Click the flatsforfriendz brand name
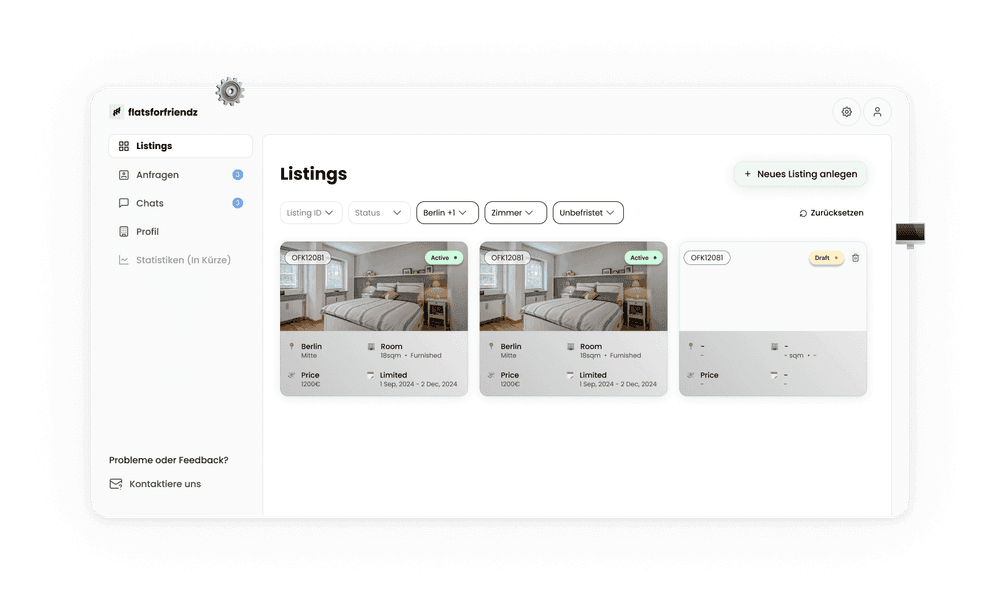Screen dimensions: 1000x610 [x=163, y=112]
